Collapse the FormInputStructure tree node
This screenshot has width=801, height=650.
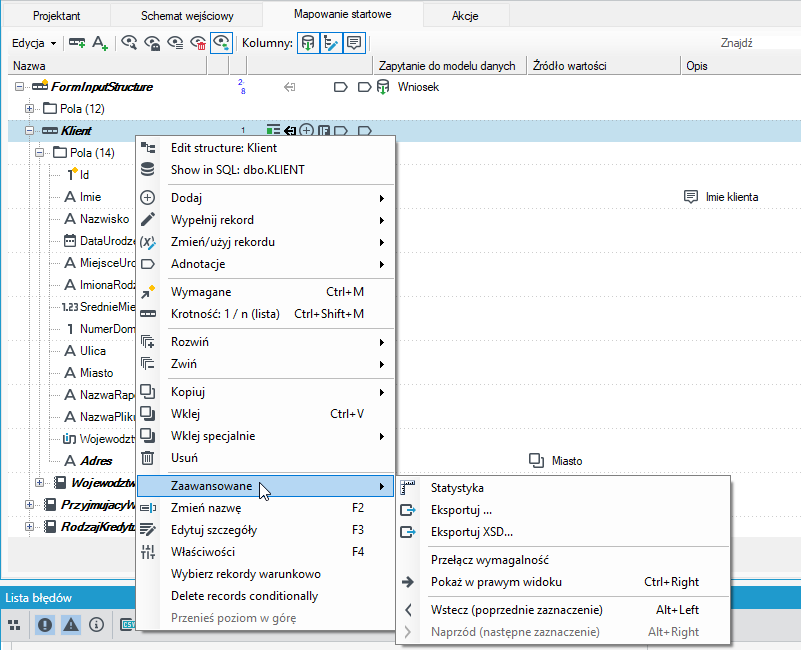click(x=19, y=87)
